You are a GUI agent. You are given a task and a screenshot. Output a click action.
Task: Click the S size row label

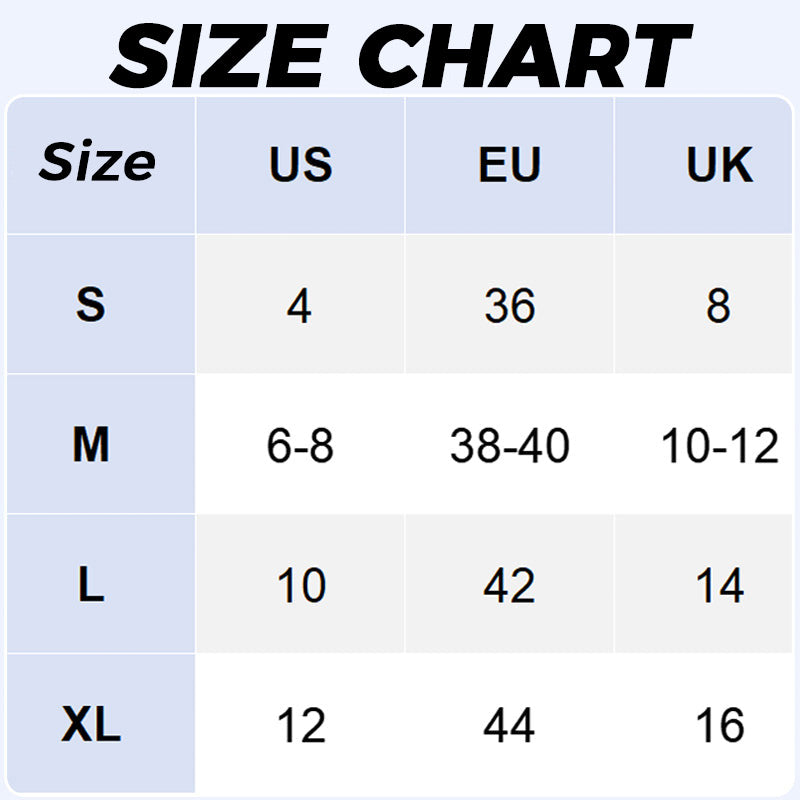pyautogui.click(x=90, y=305)
